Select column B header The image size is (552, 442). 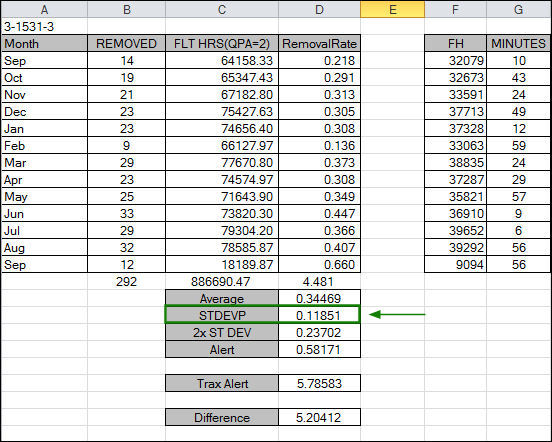[126, 9]
